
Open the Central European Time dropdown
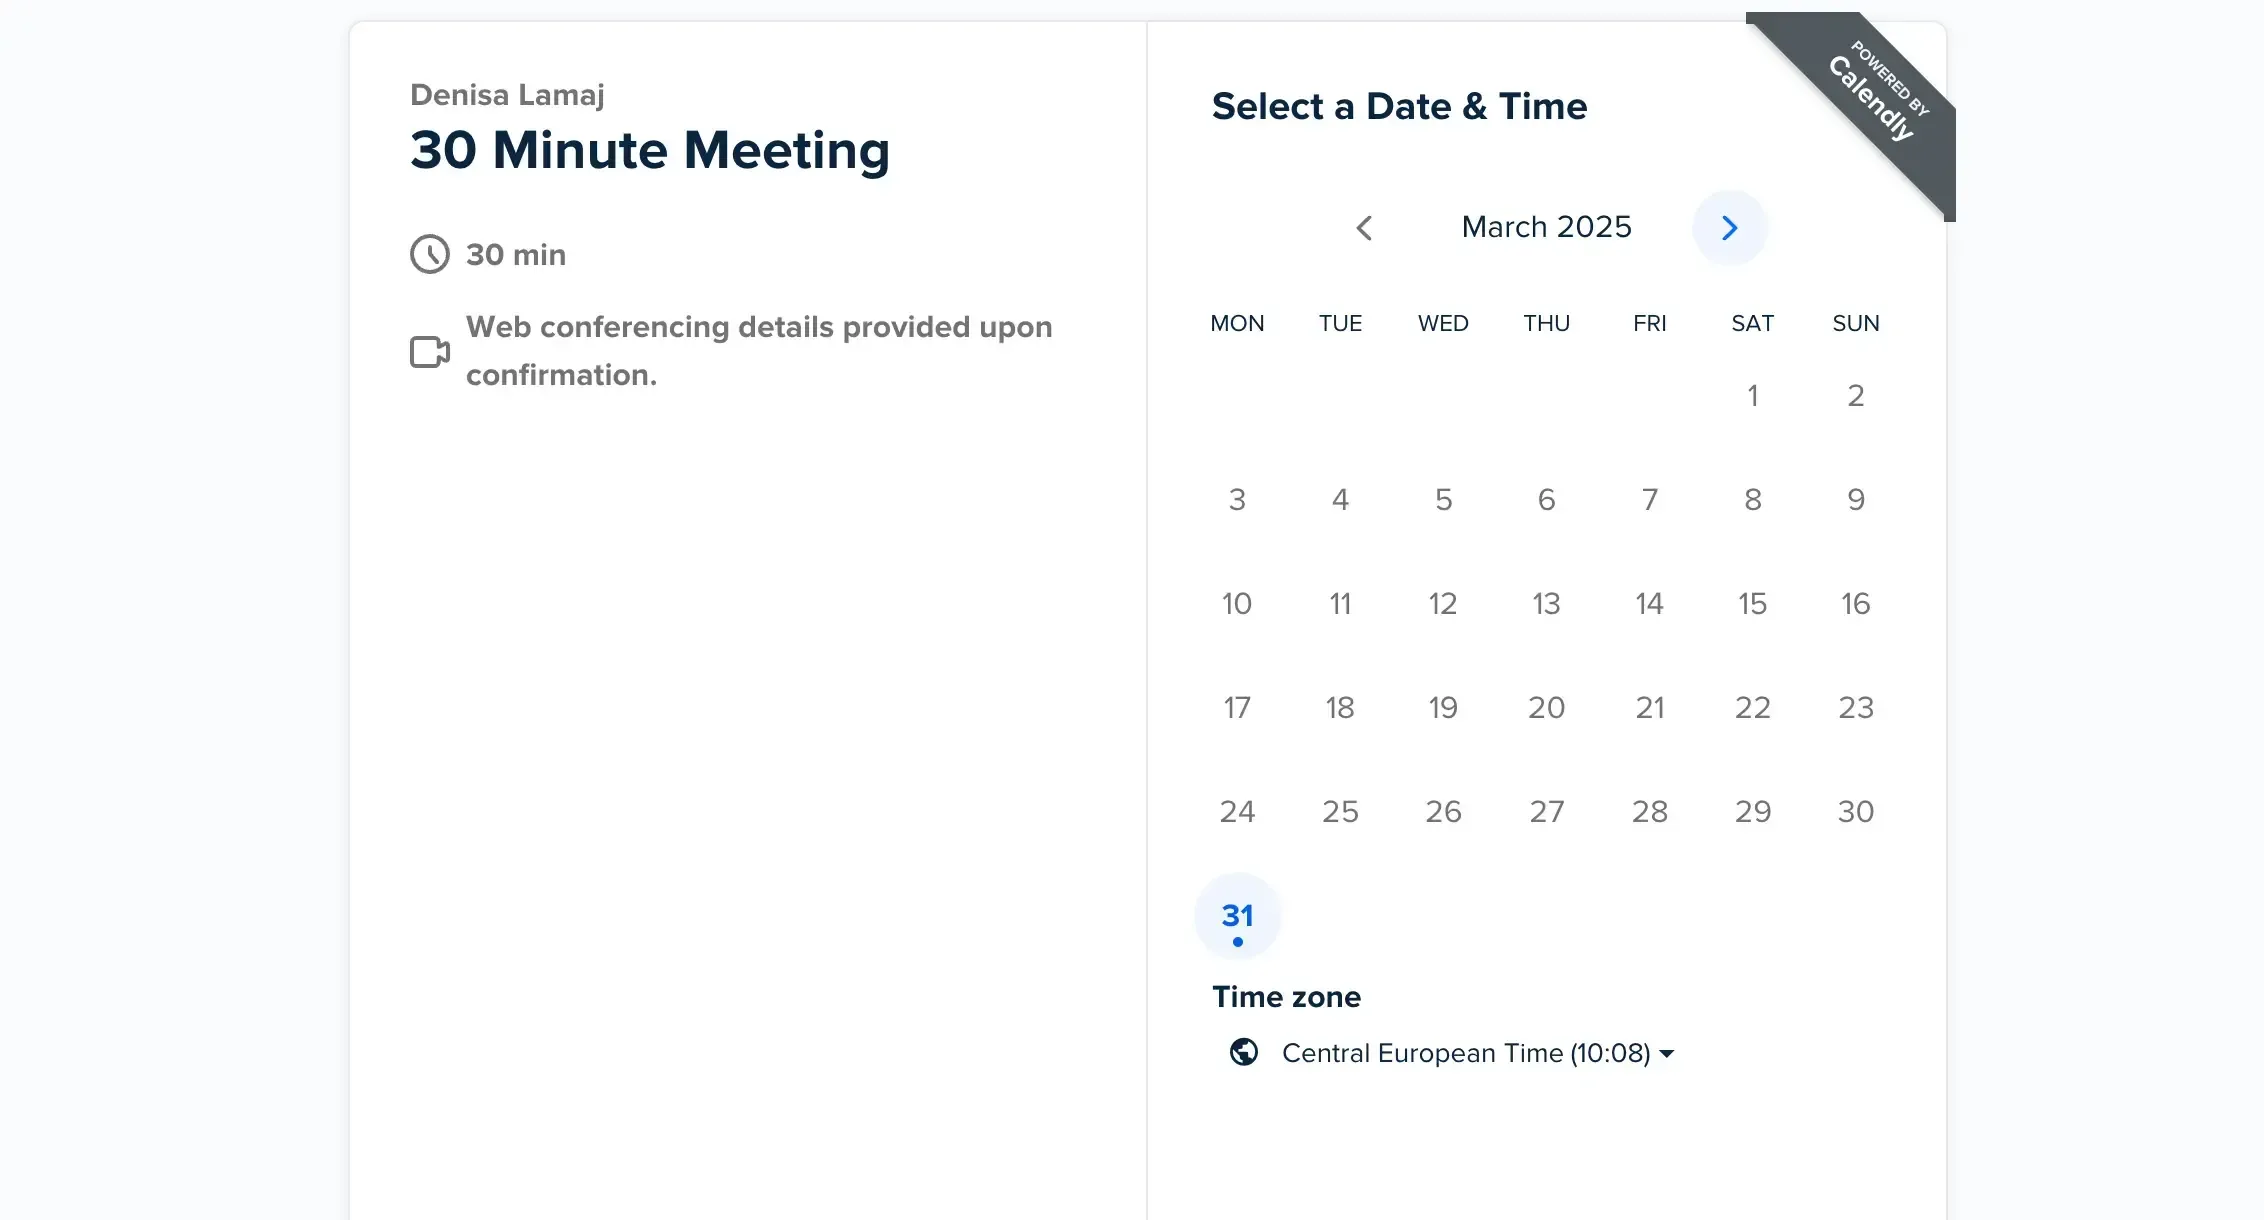1465,1053
